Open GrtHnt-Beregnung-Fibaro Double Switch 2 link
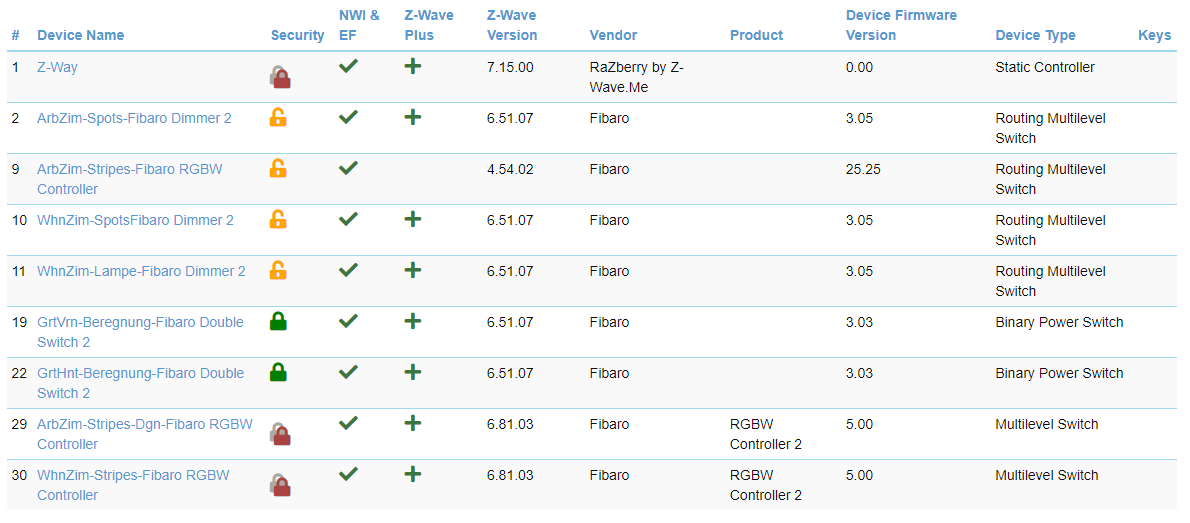Image resolution: width=1190 pixels, height=523 pixels. coord(140,383)
